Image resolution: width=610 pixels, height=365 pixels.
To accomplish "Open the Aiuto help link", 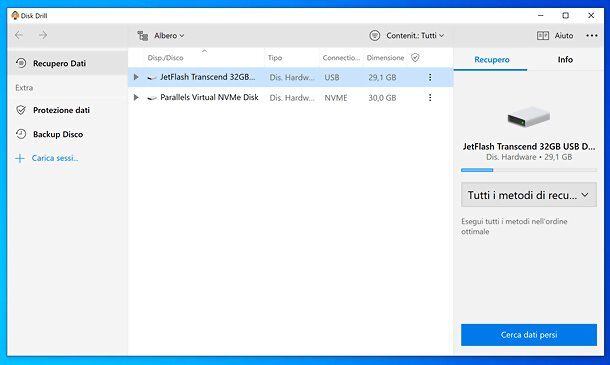I will [564, 36].
